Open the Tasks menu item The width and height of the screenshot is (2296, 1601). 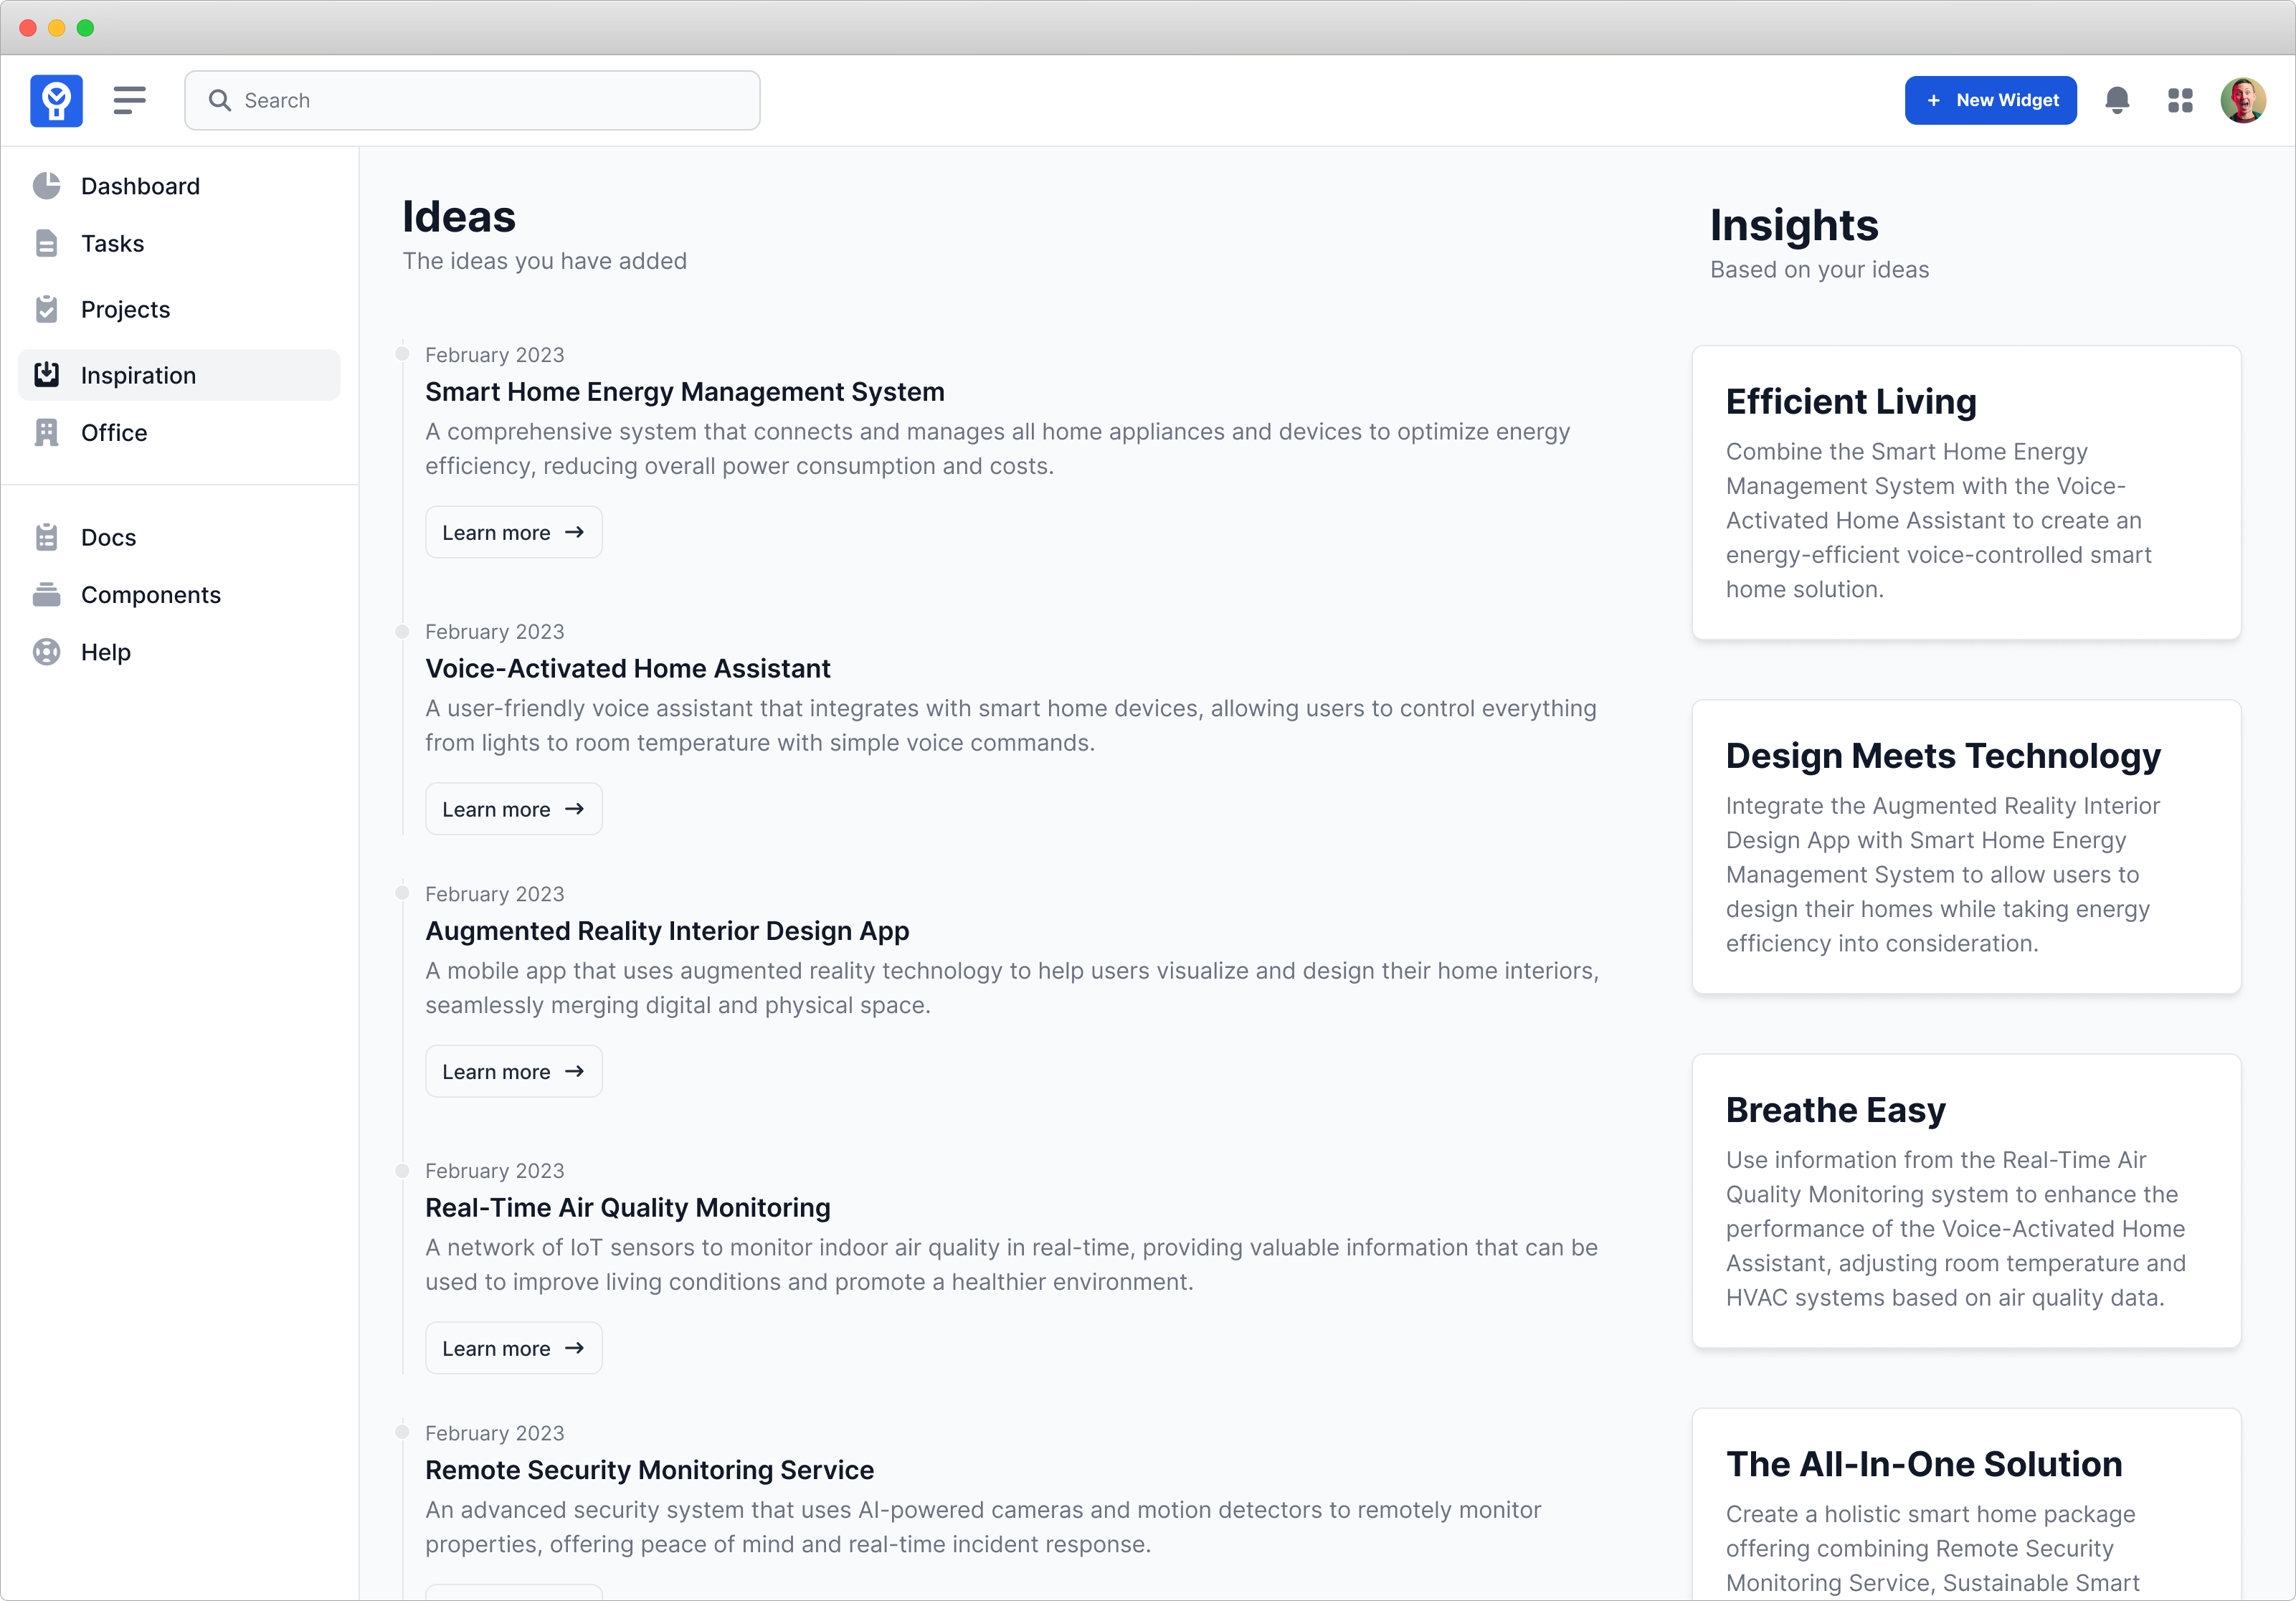112,244
